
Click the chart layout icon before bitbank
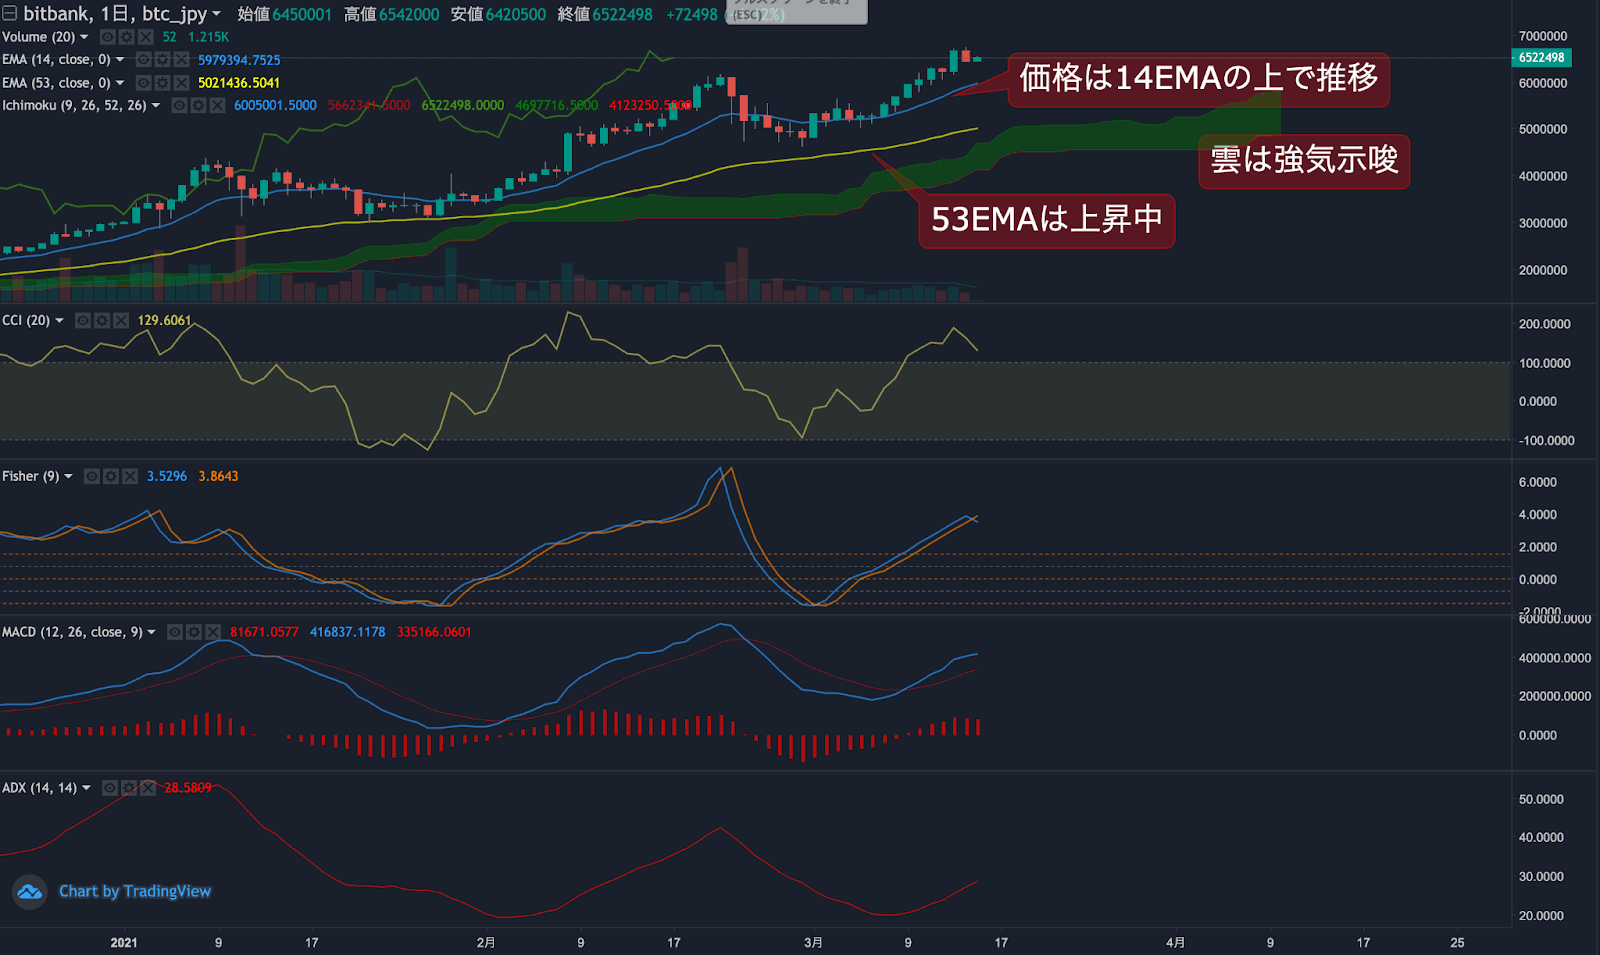coord(10,14)
